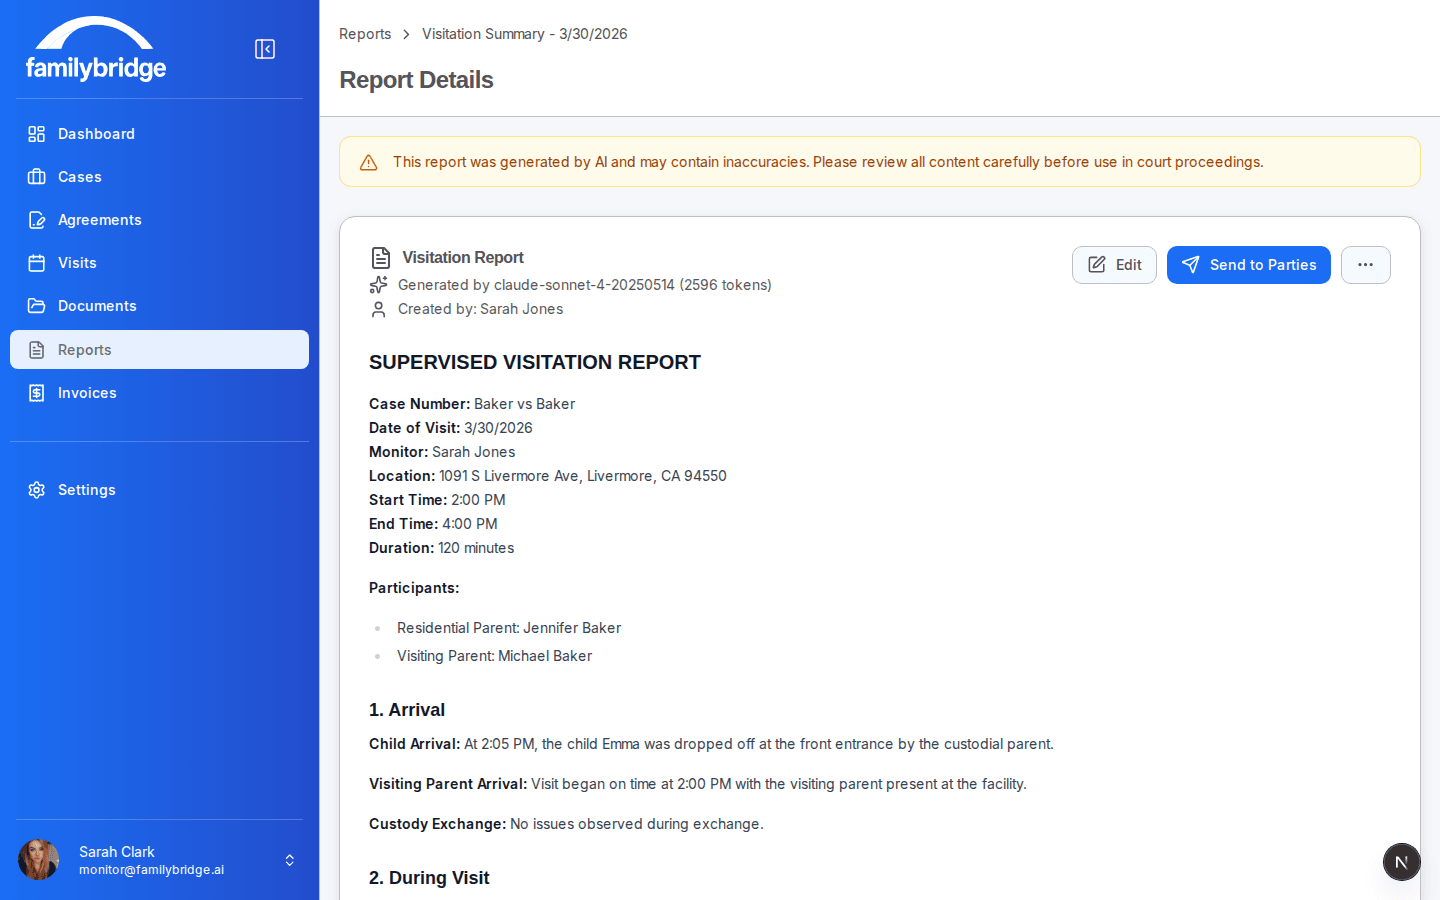The image size is (1440, 900).
Task: Expand the breadcrumb chevron after Reports
Action: click(x=406, y=33)
